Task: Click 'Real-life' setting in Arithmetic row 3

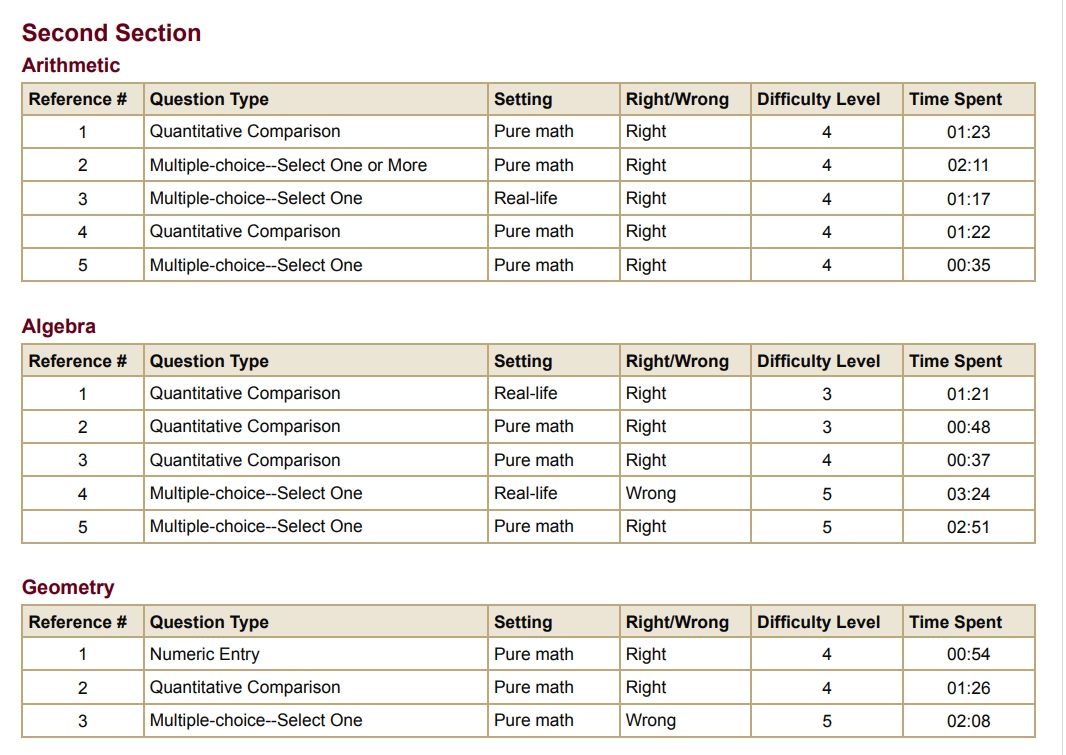Action: (x=526, y=198)
